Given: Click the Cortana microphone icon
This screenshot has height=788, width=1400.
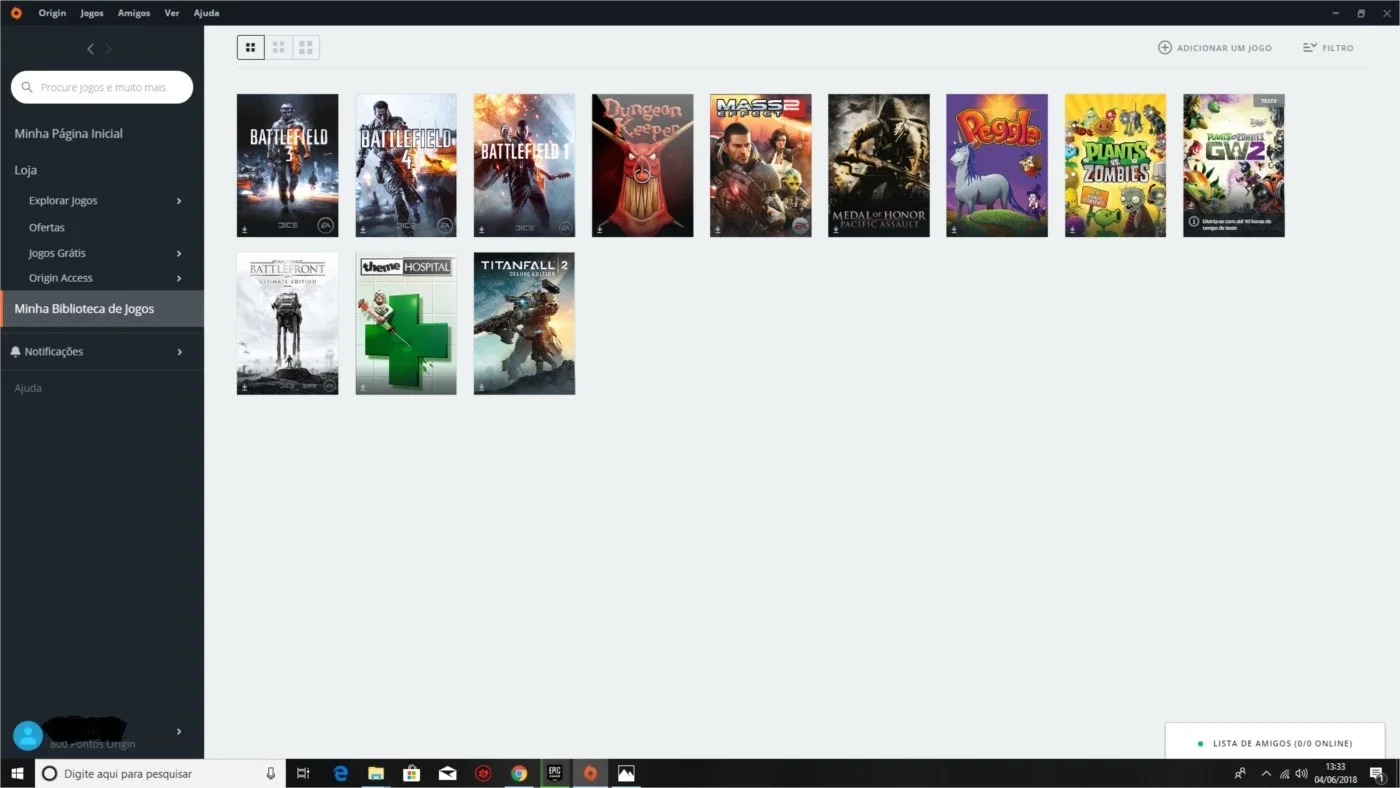Looking at the screenshot, I should pos(270,773).
